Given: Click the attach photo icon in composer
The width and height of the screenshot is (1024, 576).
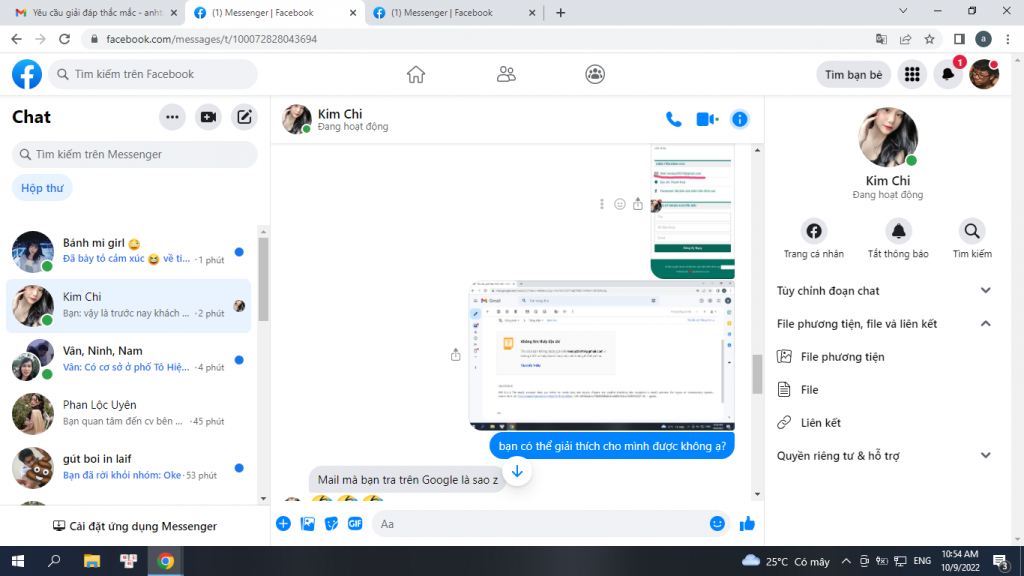Looking at the screenshot, I should click(x=308, y=523).
